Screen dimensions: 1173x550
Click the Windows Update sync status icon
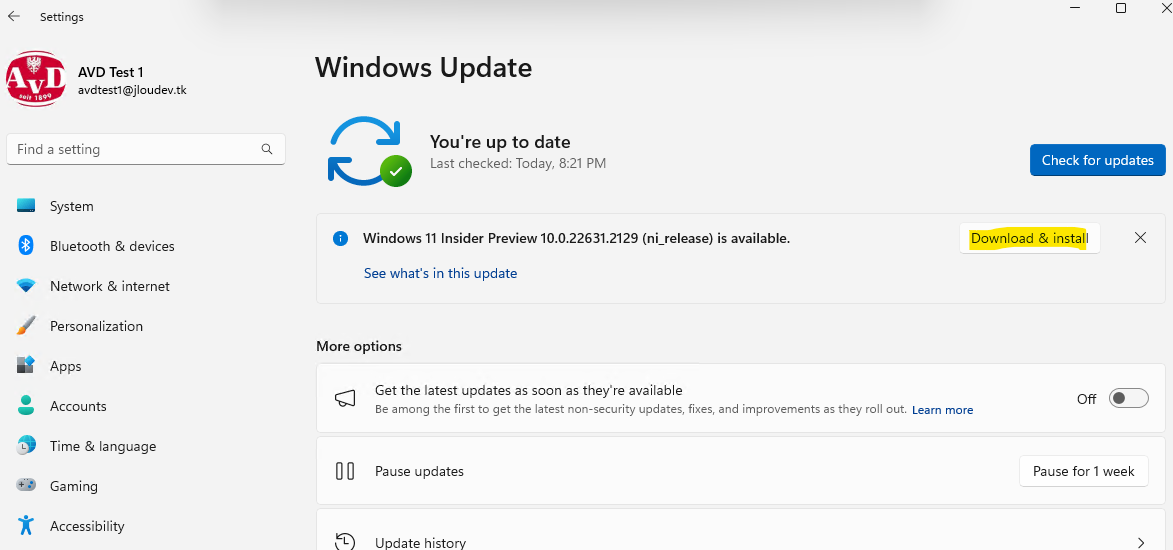pos(369,151)
